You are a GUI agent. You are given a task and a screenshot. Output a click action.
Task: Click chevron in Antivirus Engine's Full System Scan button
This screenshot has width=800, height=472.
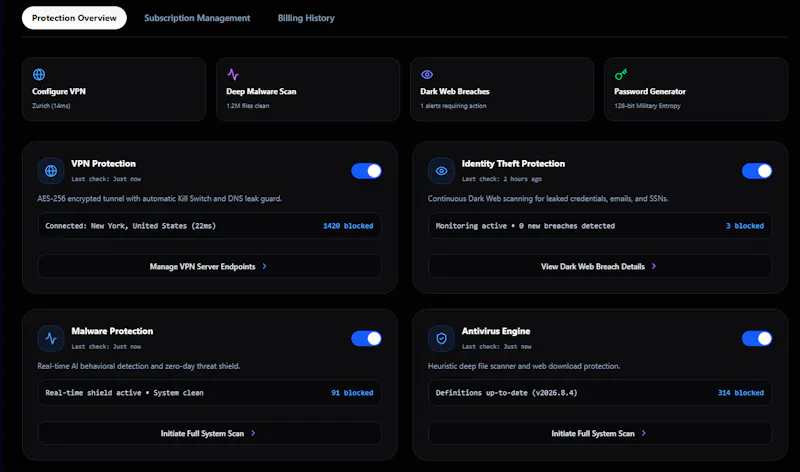[x=643, y=433]
